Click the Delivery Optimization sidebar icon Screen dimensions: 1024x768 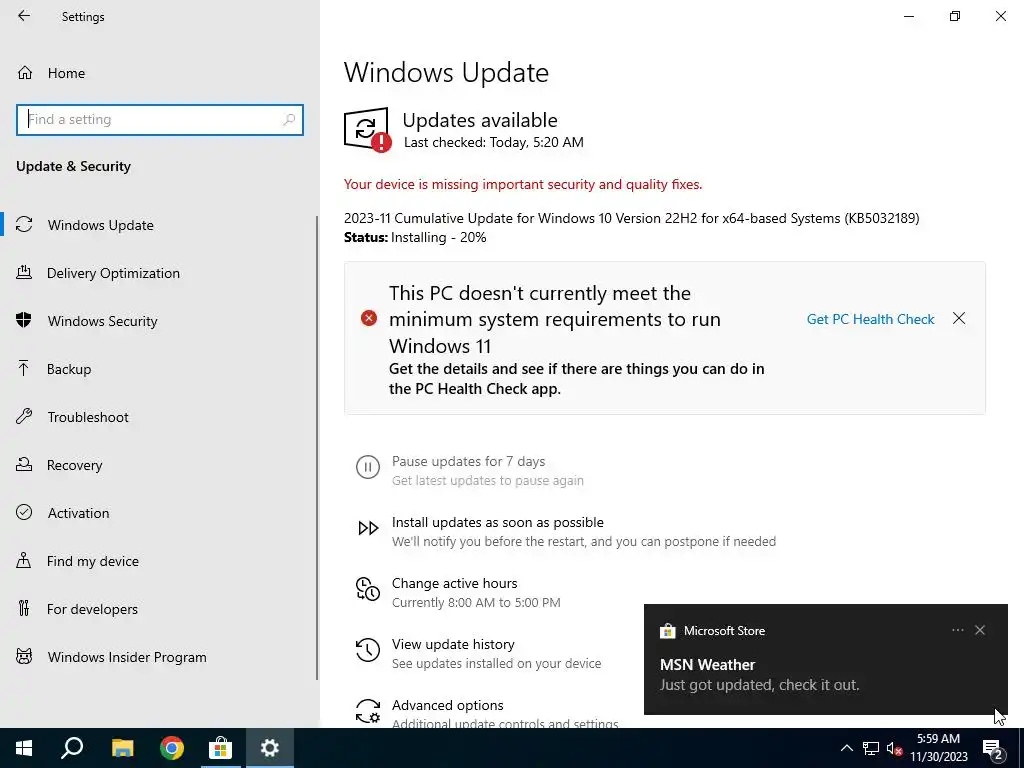click(x=24, y=272)
